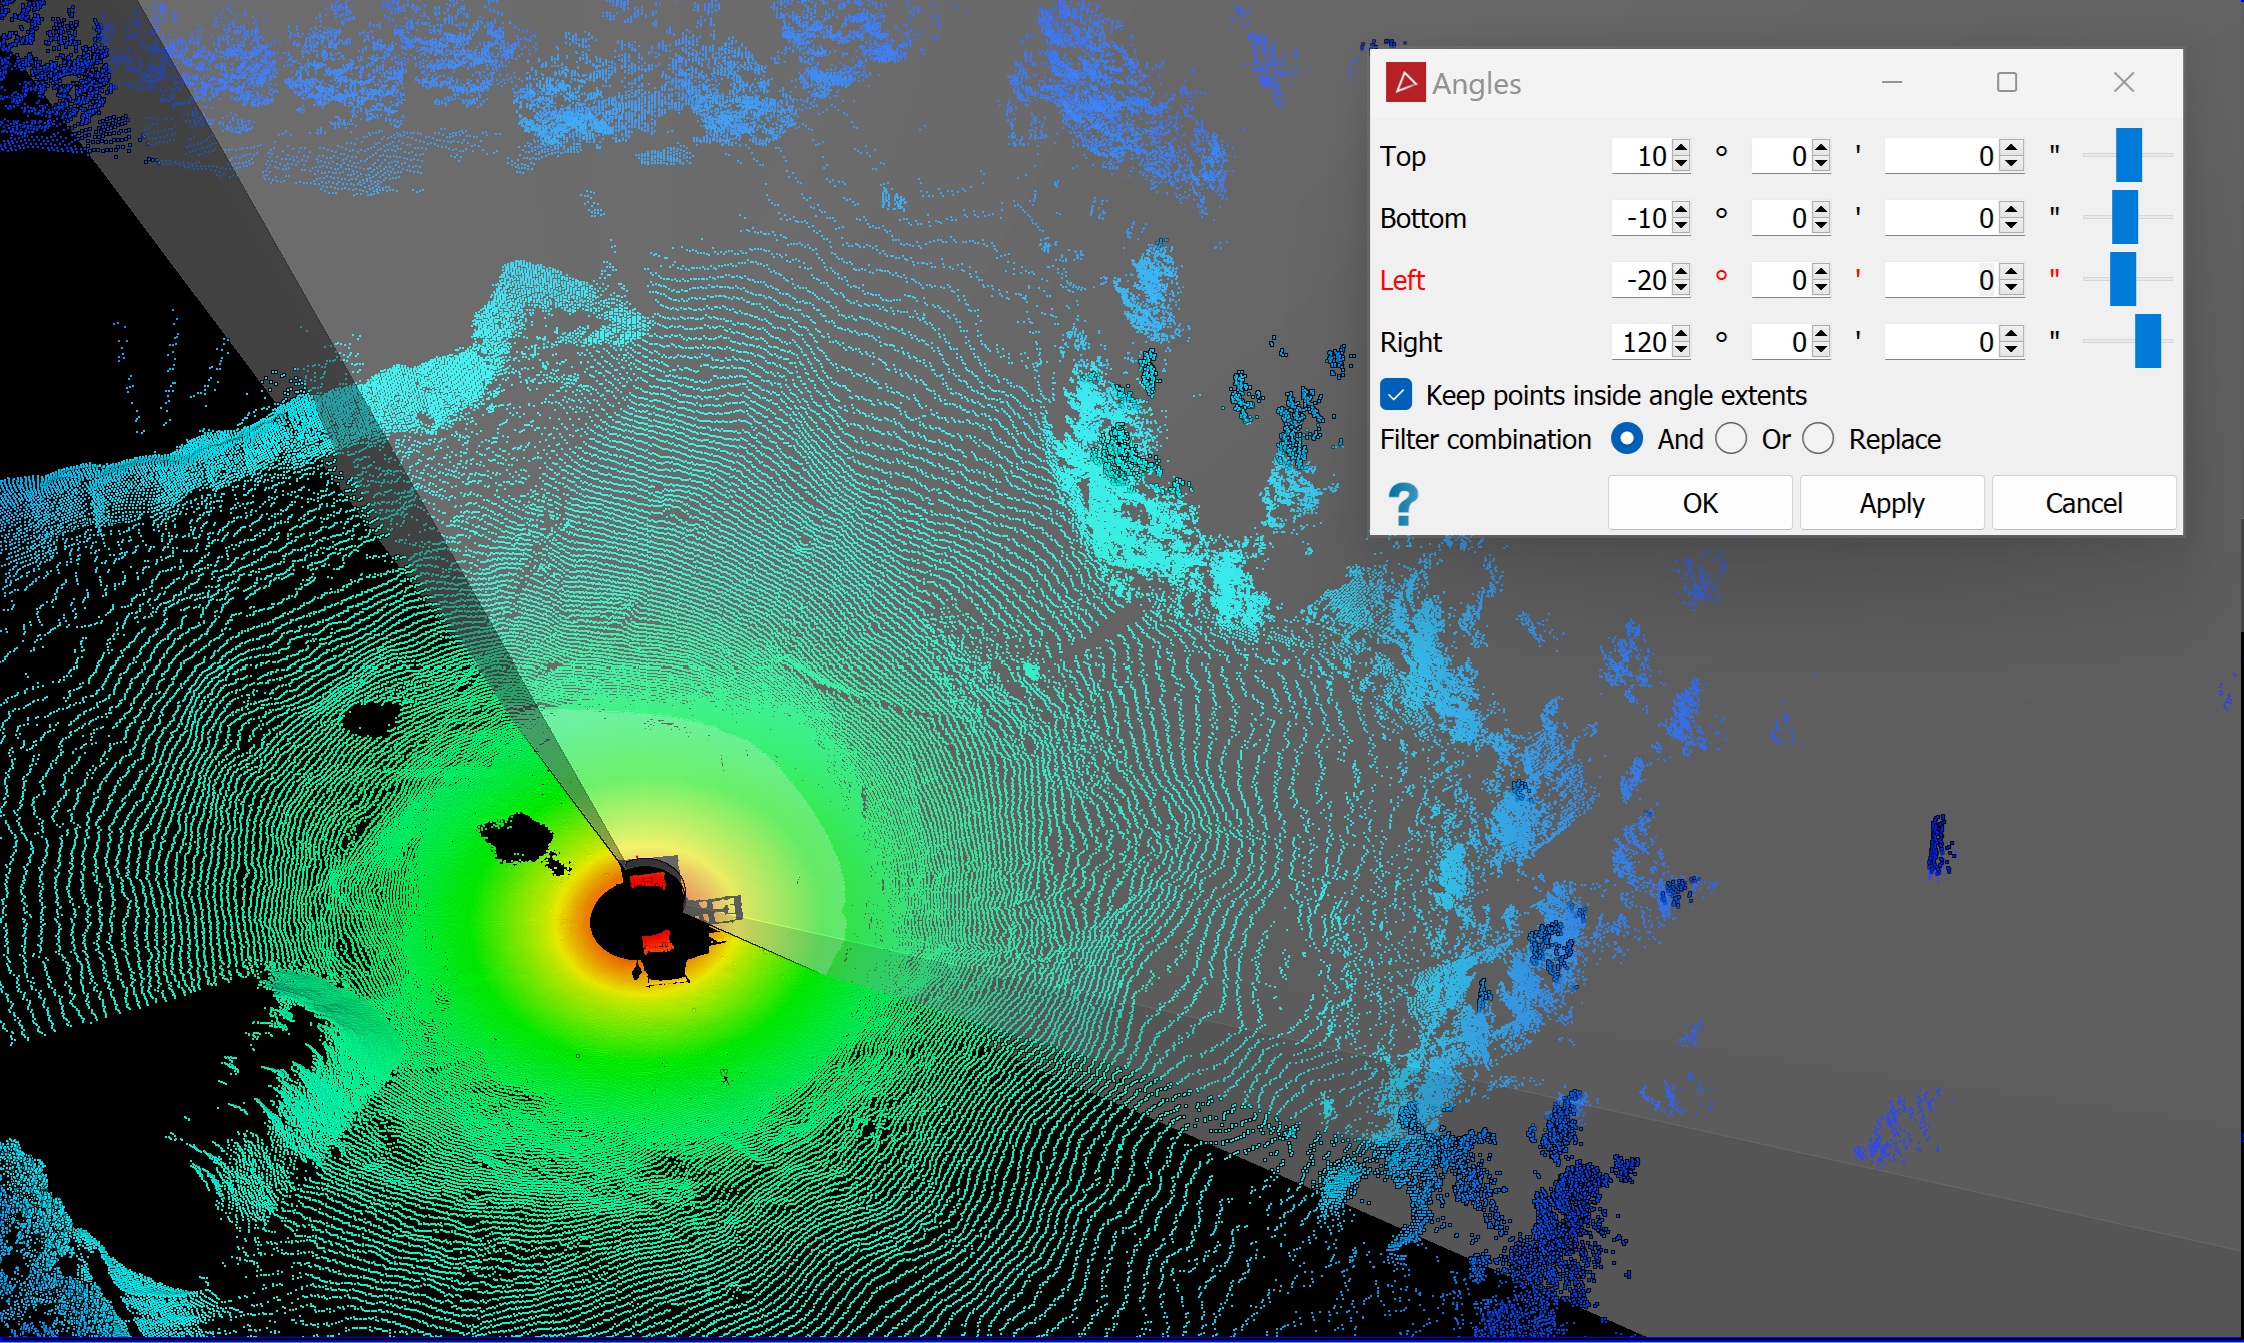Increase Top minutes value with up arrow
Image resolution: width=2244 pixels, height=1343 pixels.
tap(1821, 148)
